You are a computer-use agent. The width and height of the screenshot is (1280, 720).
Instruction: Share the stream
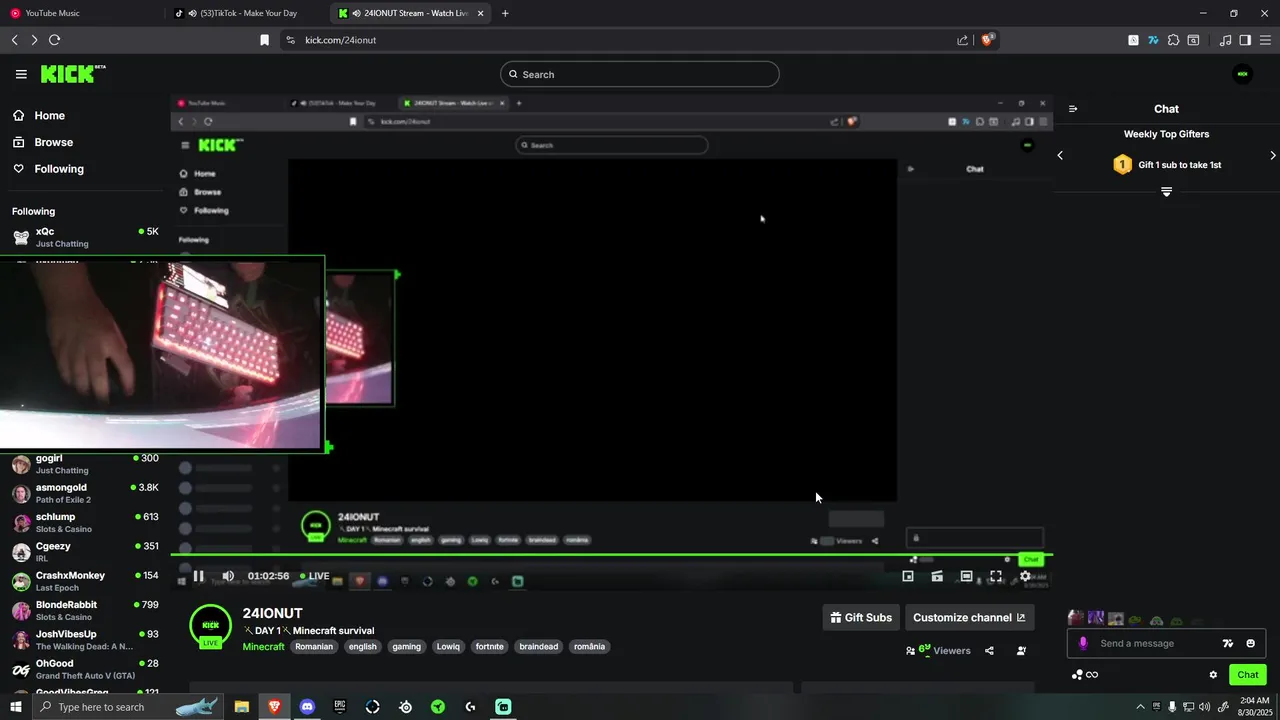(989, 651)
